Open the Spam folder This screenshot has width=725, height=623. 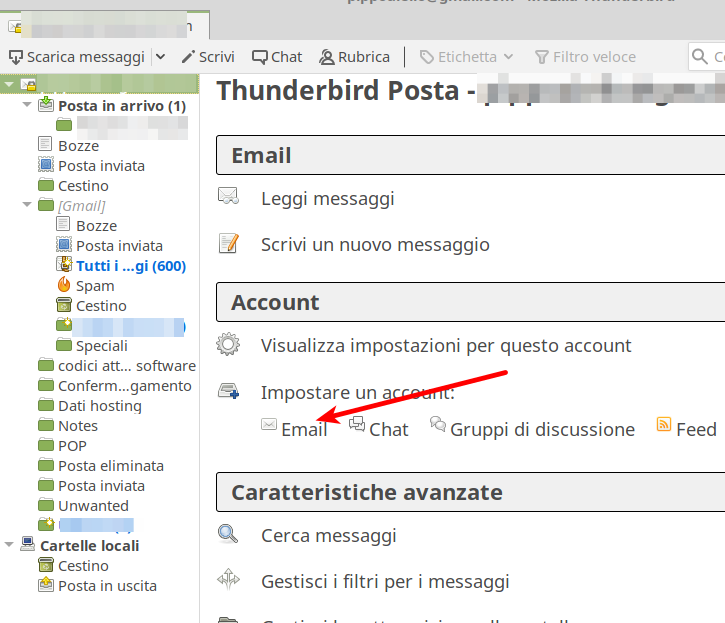(95, 286)
